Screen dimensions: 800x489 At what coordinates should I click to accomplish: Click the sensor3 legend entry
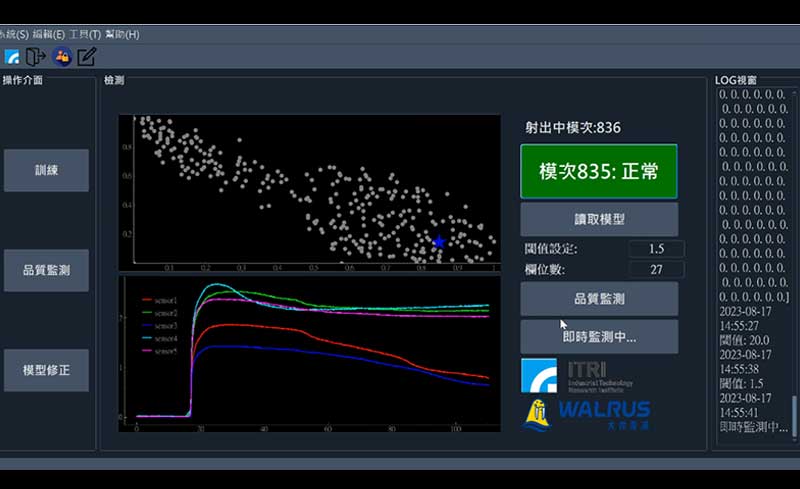tap(159, 326)
